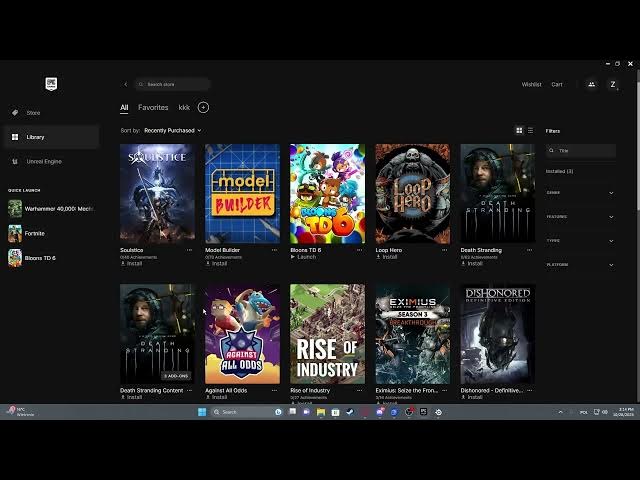Open Steam from the taskbar
640x480 pixels.
click(350, 412)
